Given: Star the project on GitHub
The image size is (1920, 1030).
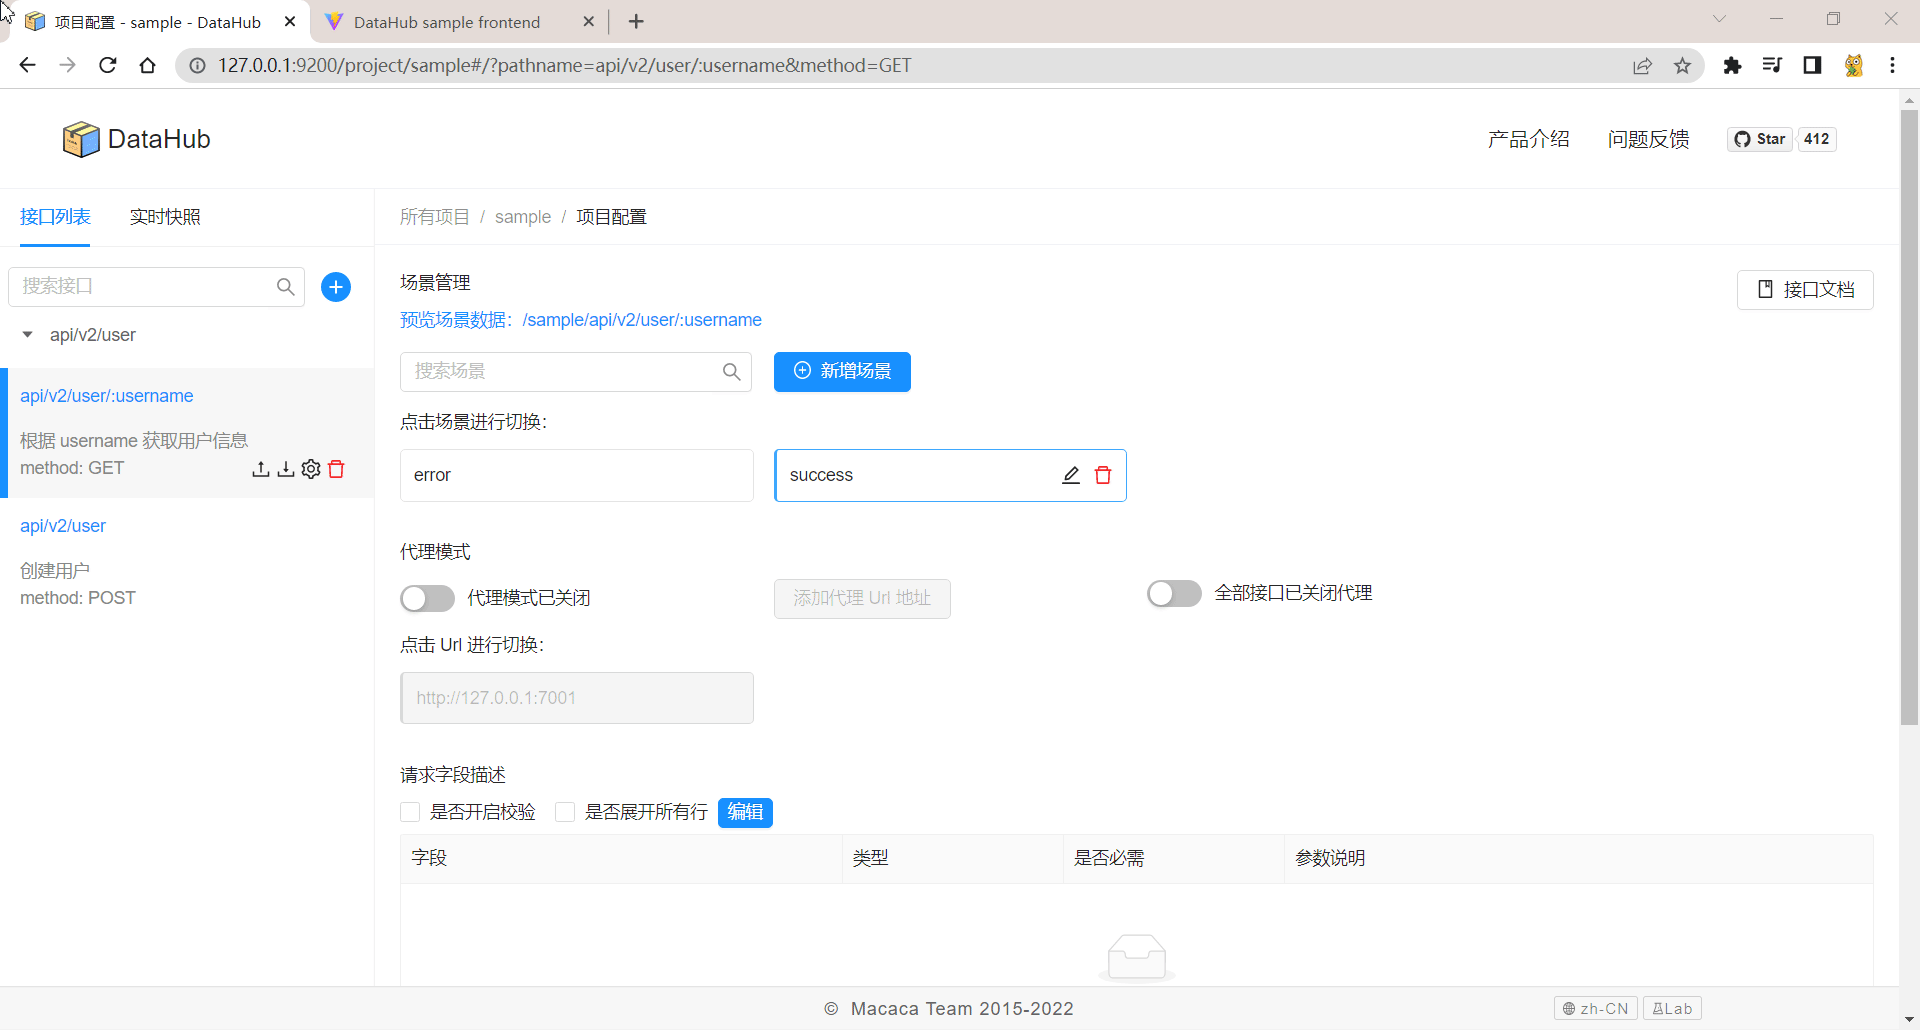Looking at the screenshot, I should [x=1760, y=139].
